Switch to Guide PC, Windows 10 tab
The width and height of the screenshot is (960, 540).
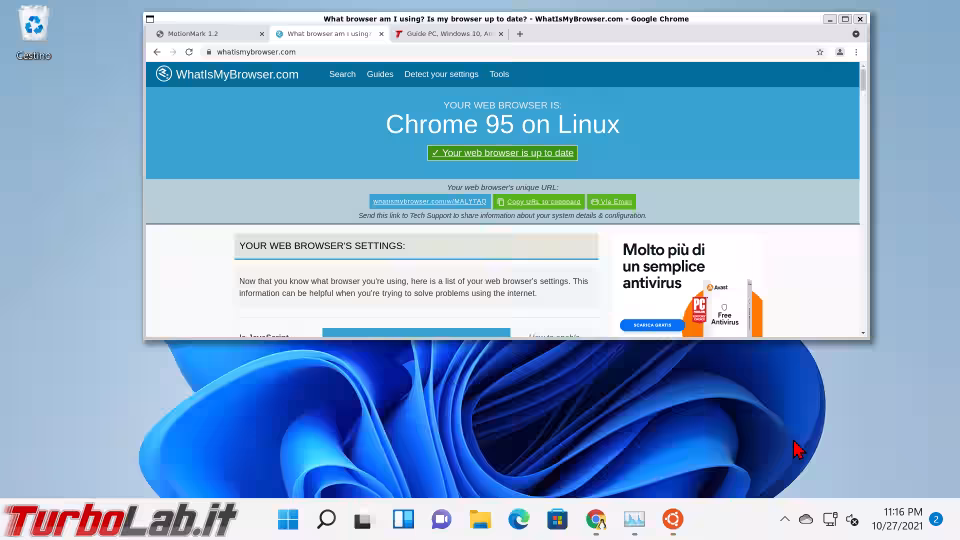[449, 34]
